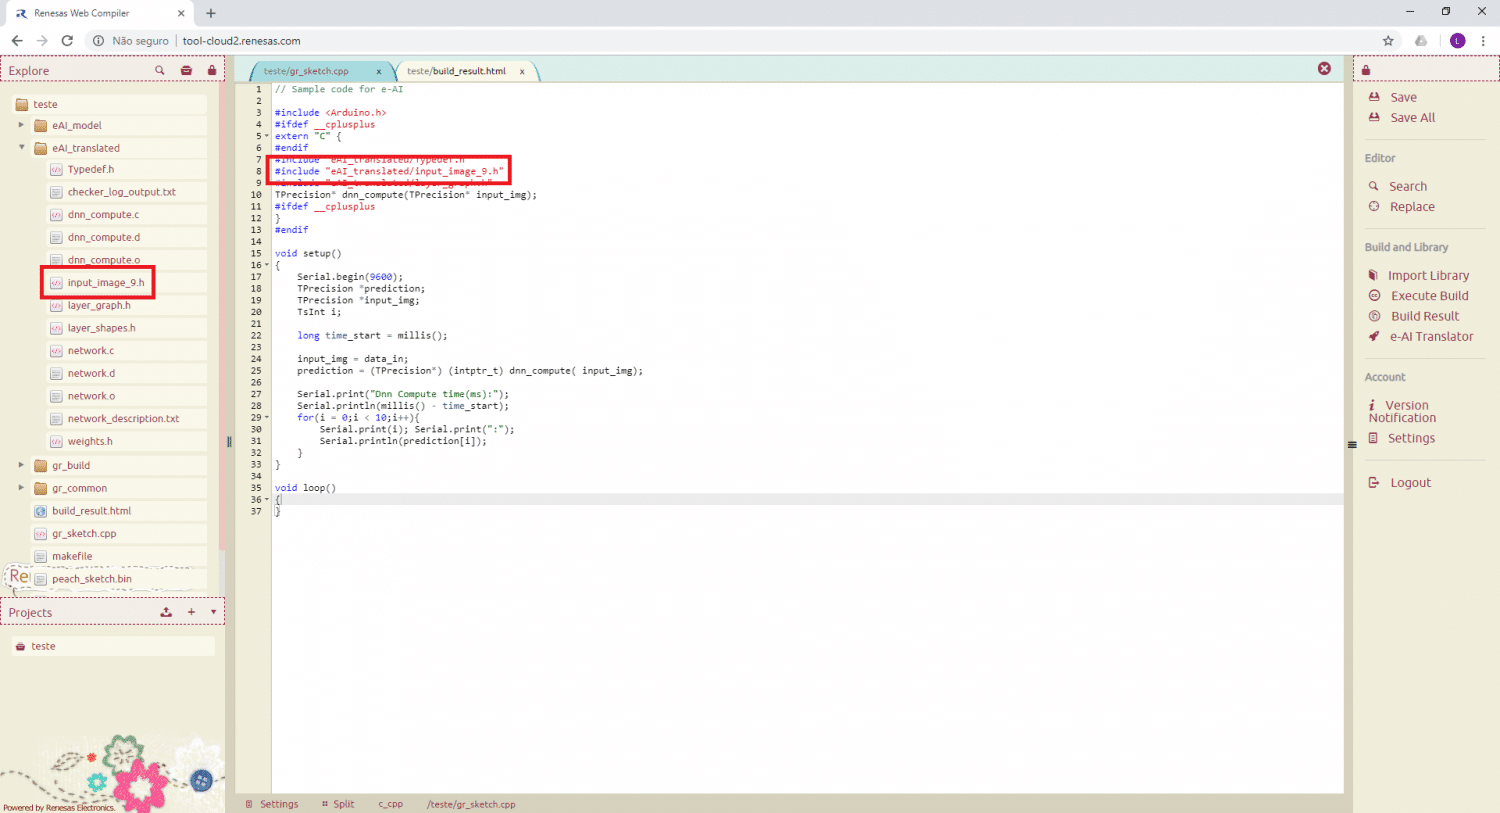Expand the gr_build folder
The width and height of the screenshot is (1500, 813).
click(21, 465)
